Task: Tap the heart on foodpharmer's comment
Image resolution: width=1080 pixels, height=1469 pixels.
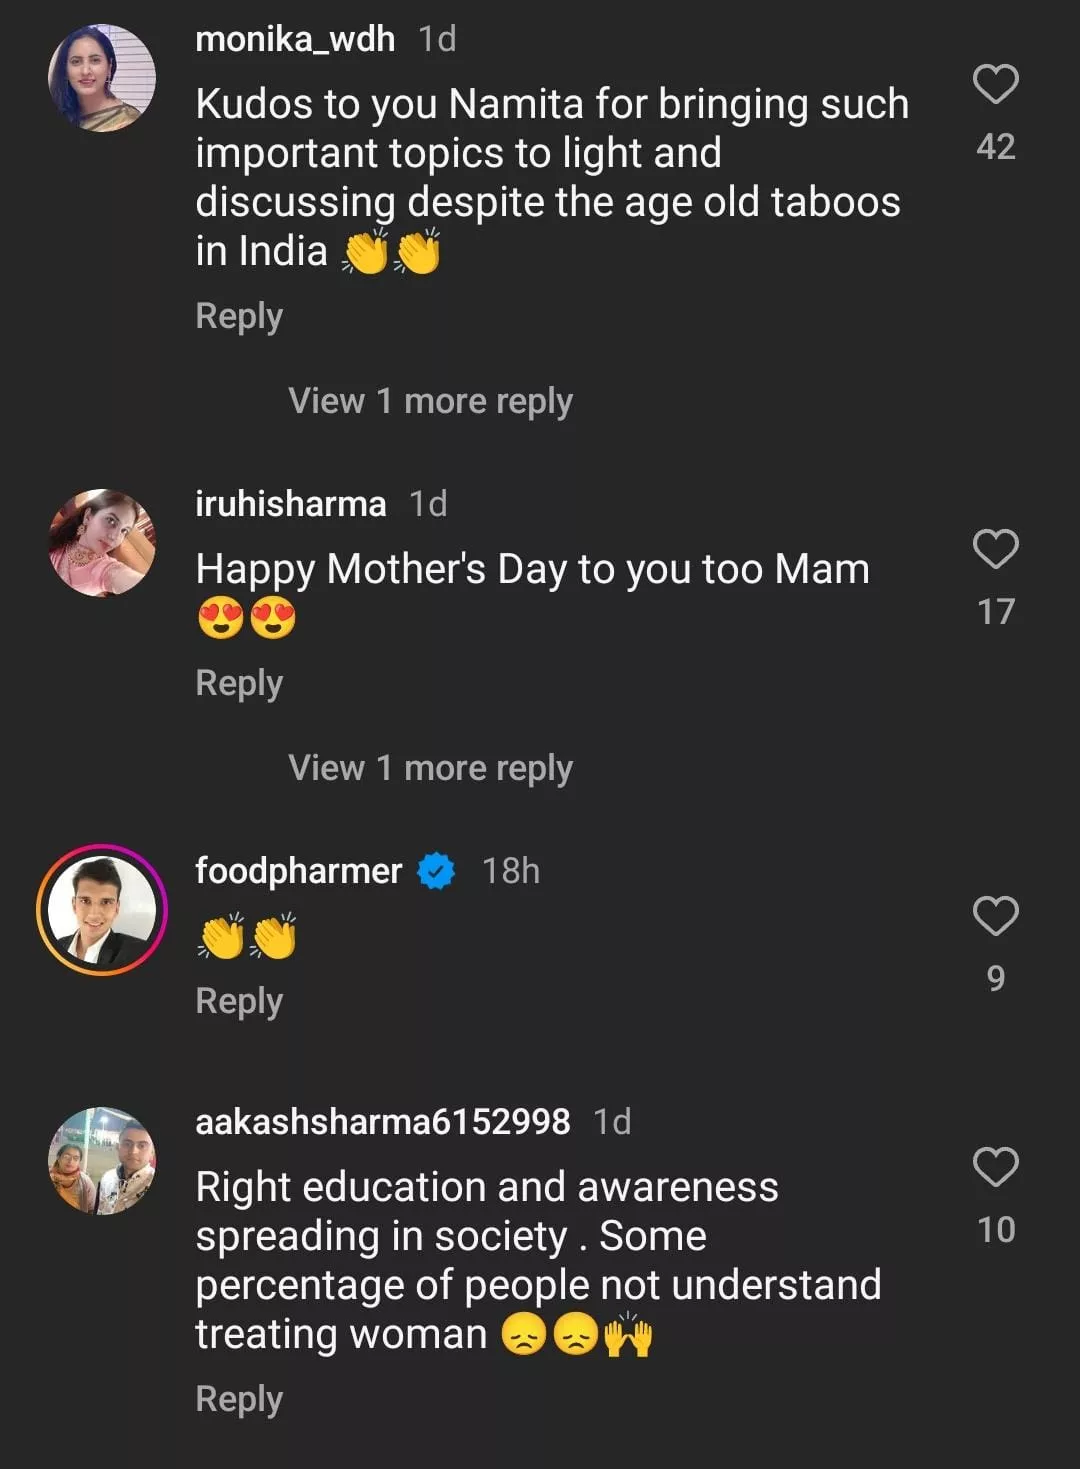Action: 995,916
